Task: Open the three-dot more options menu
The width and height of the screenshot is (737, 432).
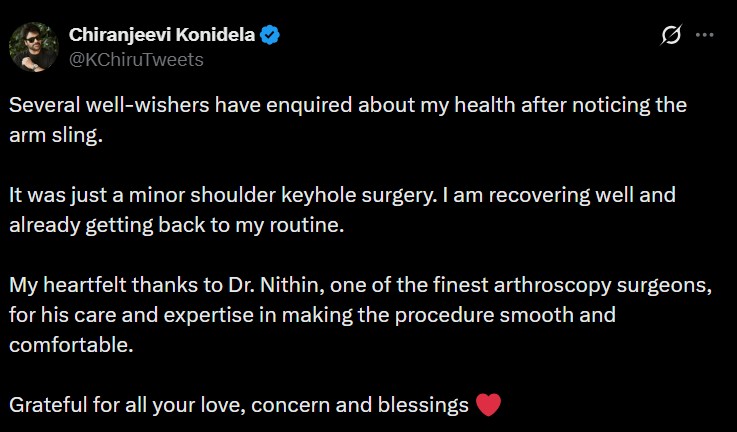Action: pos(704,35)
